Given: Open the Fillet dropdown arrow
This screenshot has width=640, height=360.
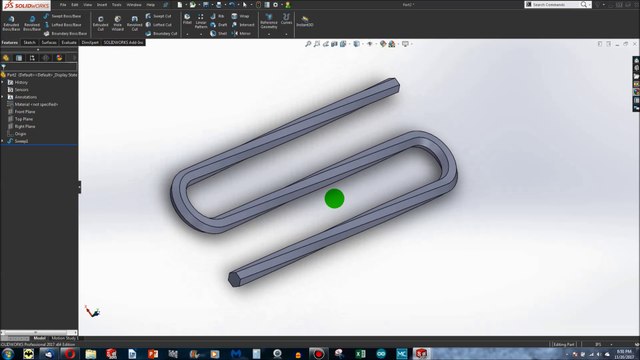Looking at the screenshot, I should pos(187,34).
